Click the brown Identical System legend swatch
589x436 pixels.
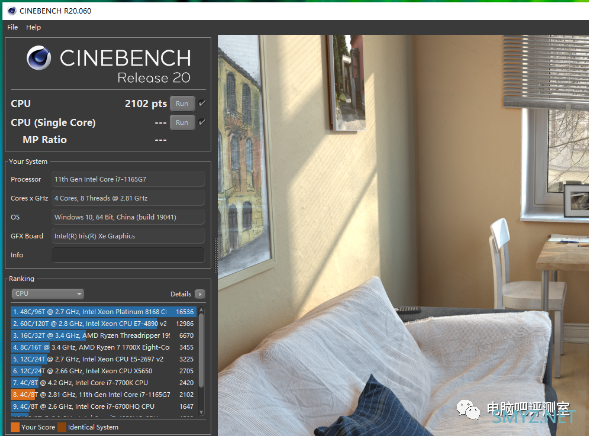[62, 427]
